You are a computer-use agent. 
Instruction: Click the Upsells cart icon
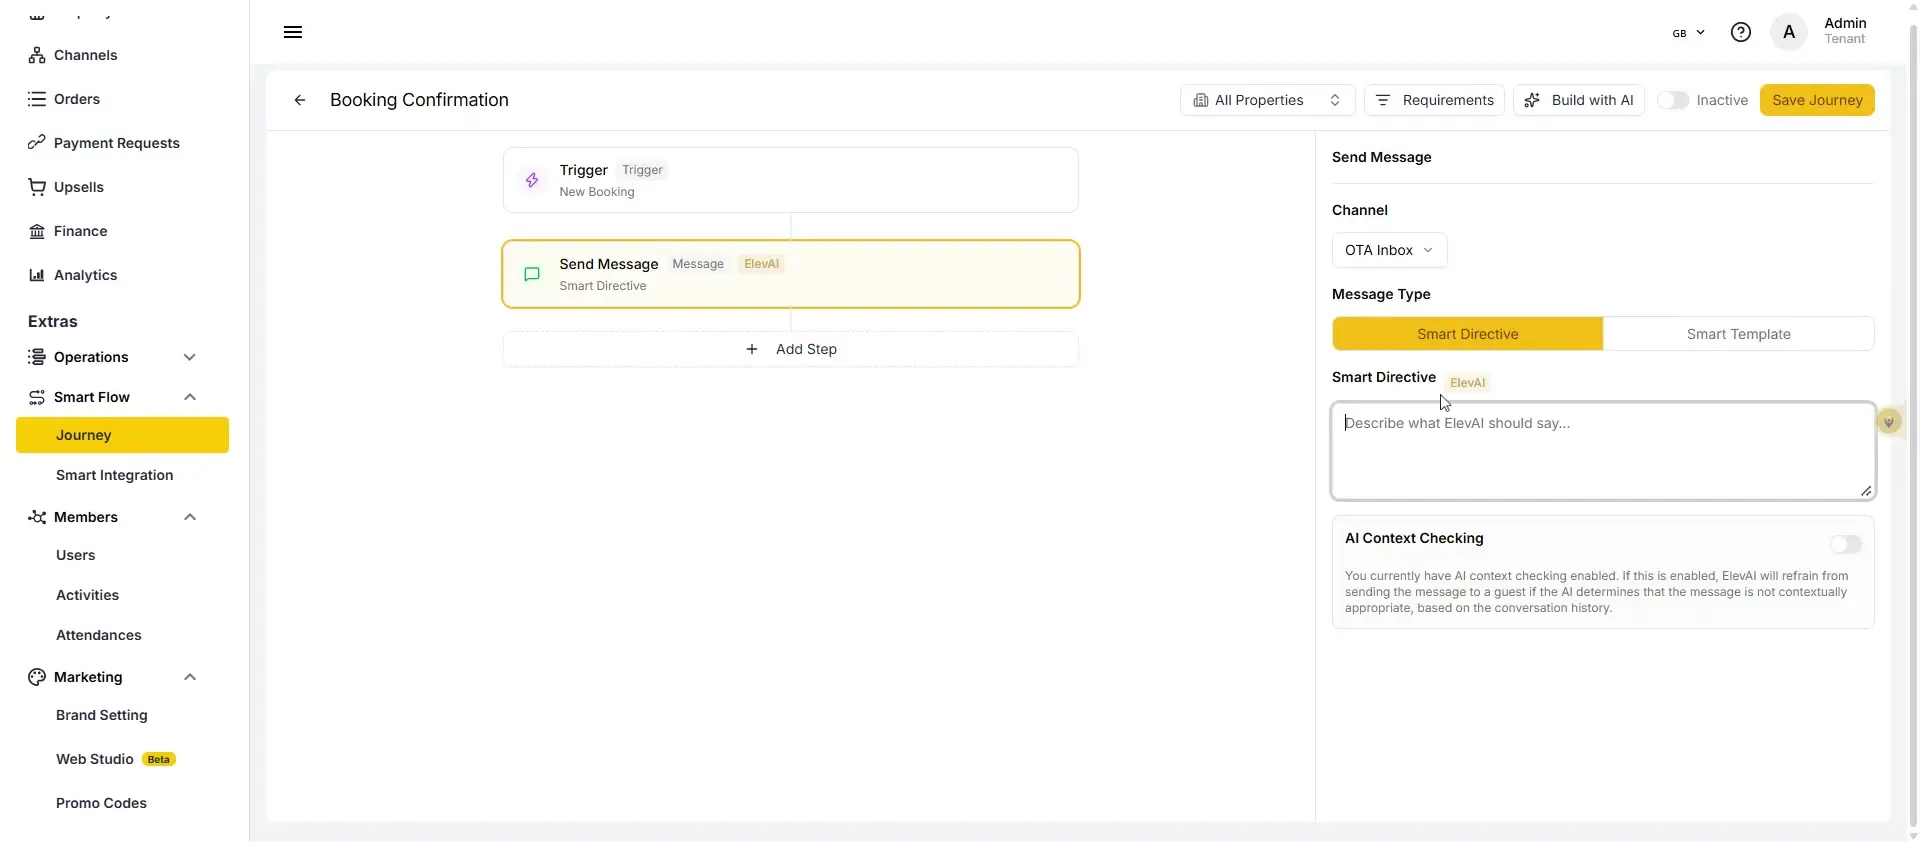[37, 187]
